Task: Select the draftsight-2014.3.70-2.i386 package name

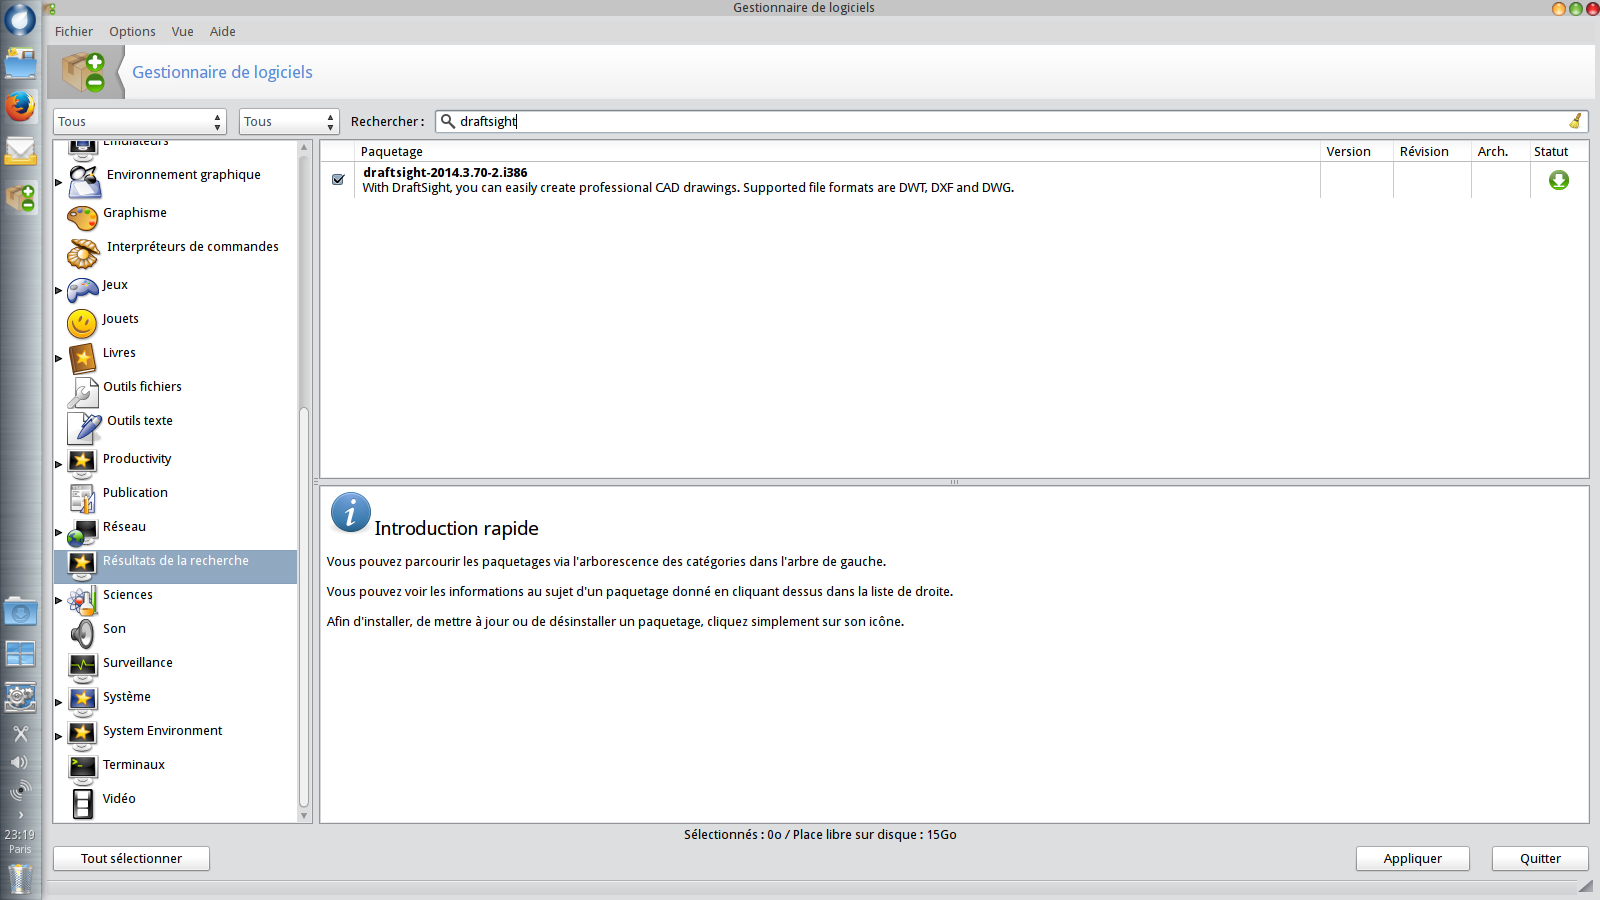Action: (445, 172)
